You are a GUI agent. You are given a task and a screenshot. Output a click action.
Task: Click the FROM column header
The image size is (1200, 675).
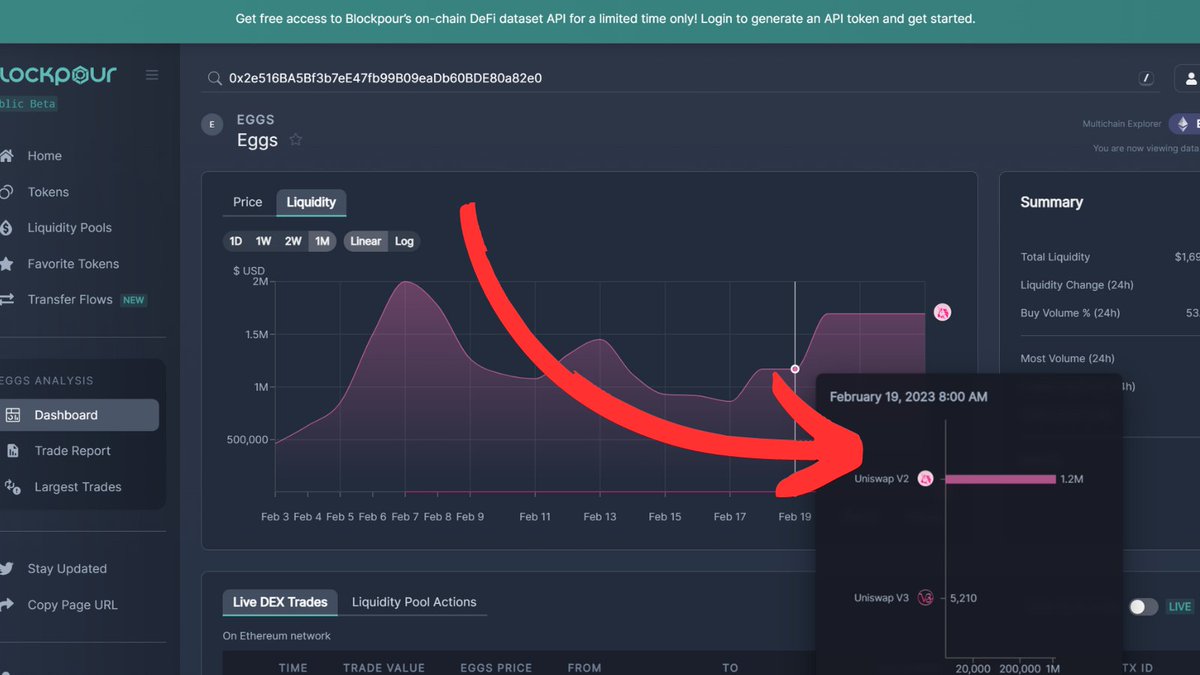585,668
